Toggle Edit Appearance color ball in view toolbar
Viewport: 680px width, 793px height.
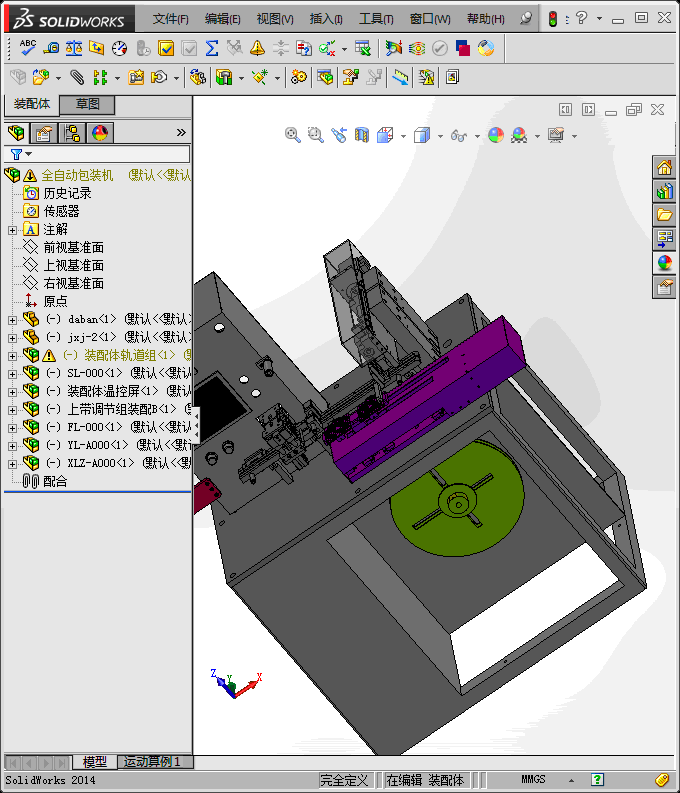point(496,135)
